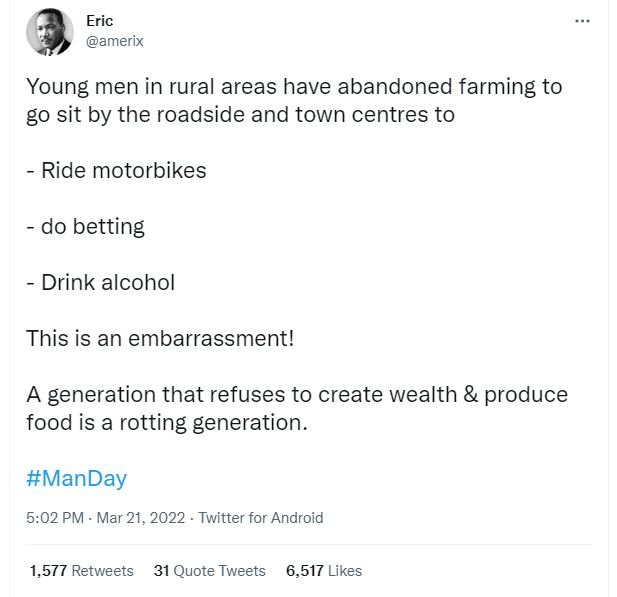View the 31 Quote Tweets
Screen dimensions: 617x597
coord(209,570)
